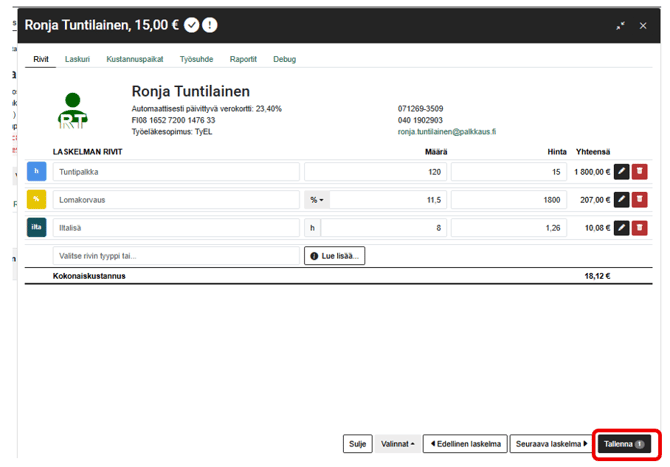Click the Lomakorvaus quantity field showing 11,5
The height and width of the screenshot is (467, 670).
coord(388,200)
